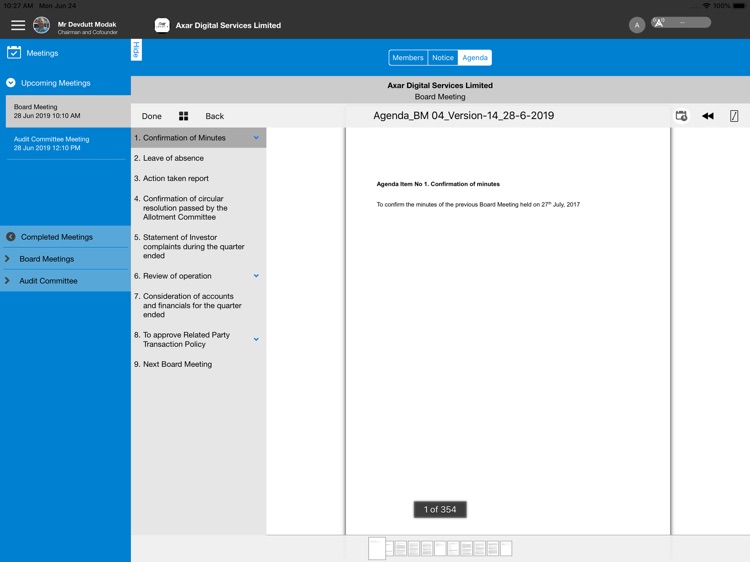Image resolution: width=750 pixels, height=562 pixels.
Task: Expand Review of operation chevron
Action: [x=256, y=276]
